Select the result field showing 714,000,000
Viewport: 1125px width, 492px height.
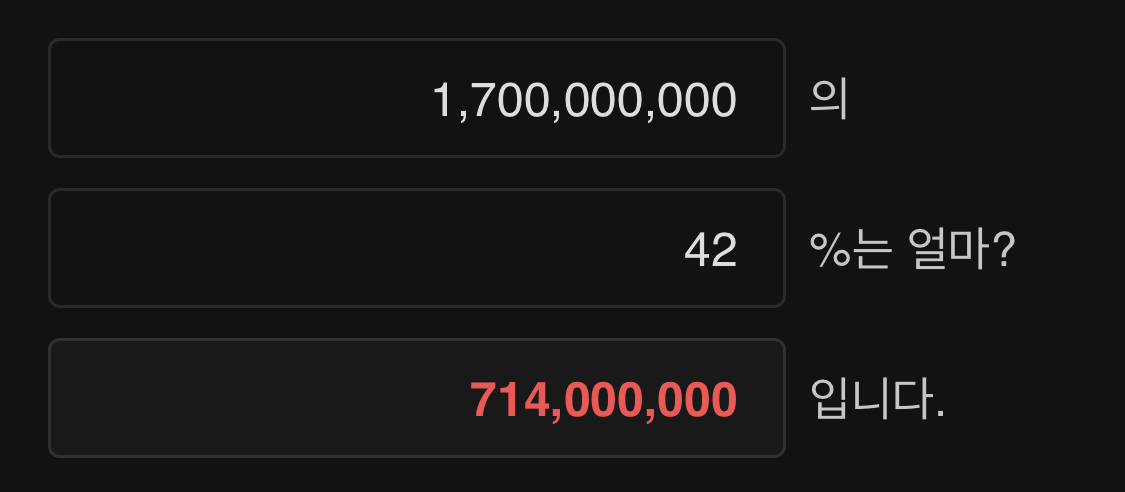(417, 398)
